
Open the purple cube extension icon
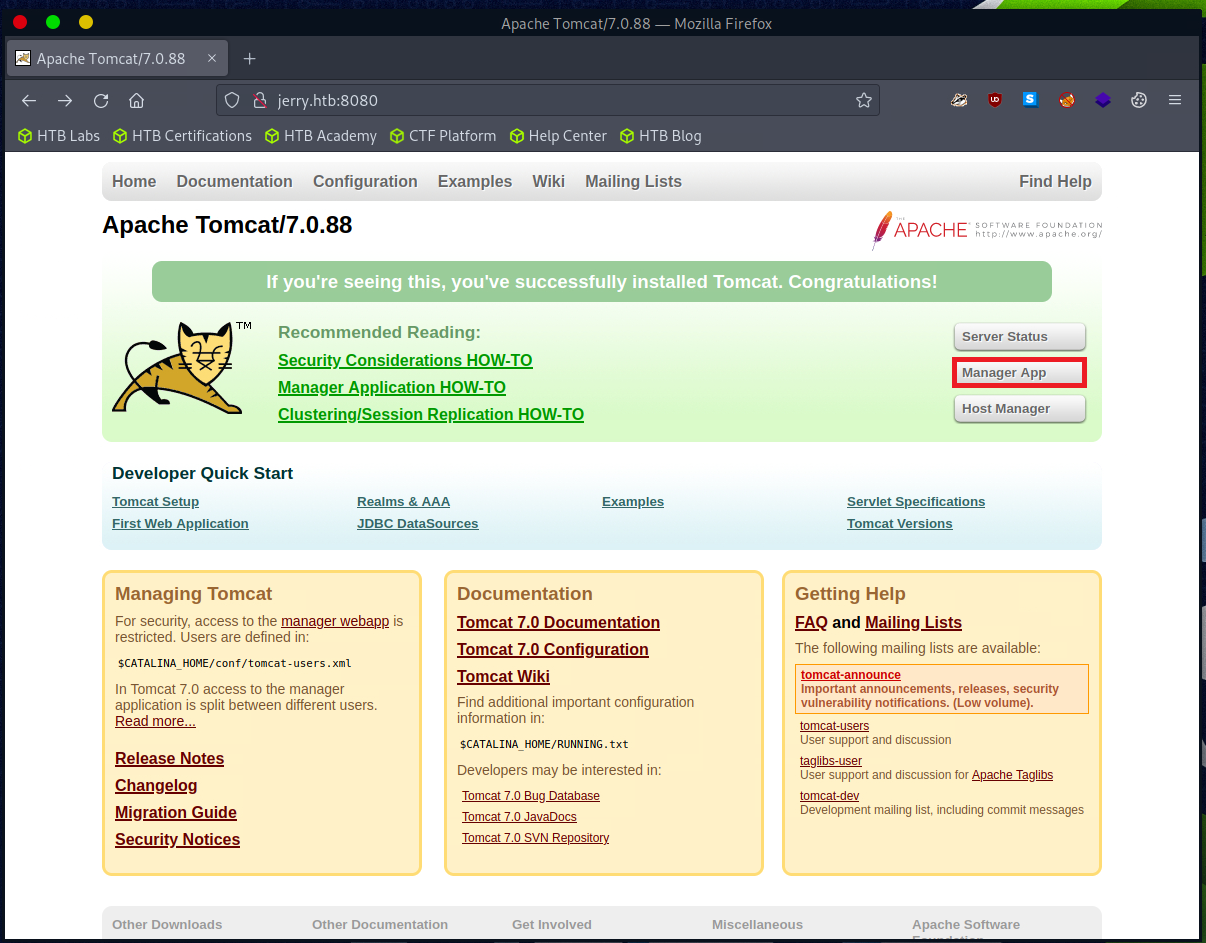1102,100
